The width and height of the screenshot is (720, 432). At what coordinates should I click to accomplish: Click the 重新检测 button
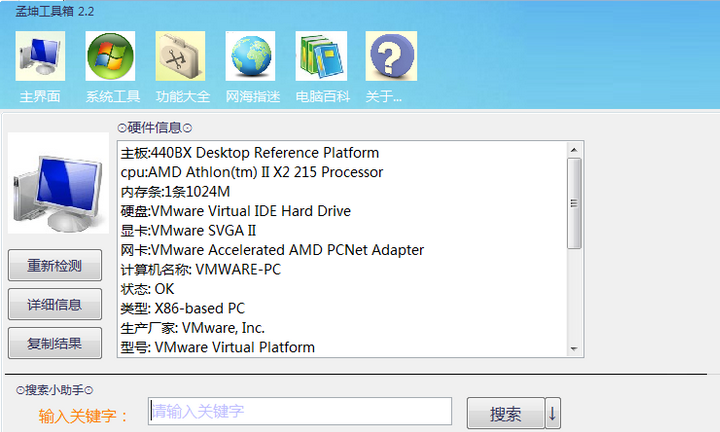(55, 265)
